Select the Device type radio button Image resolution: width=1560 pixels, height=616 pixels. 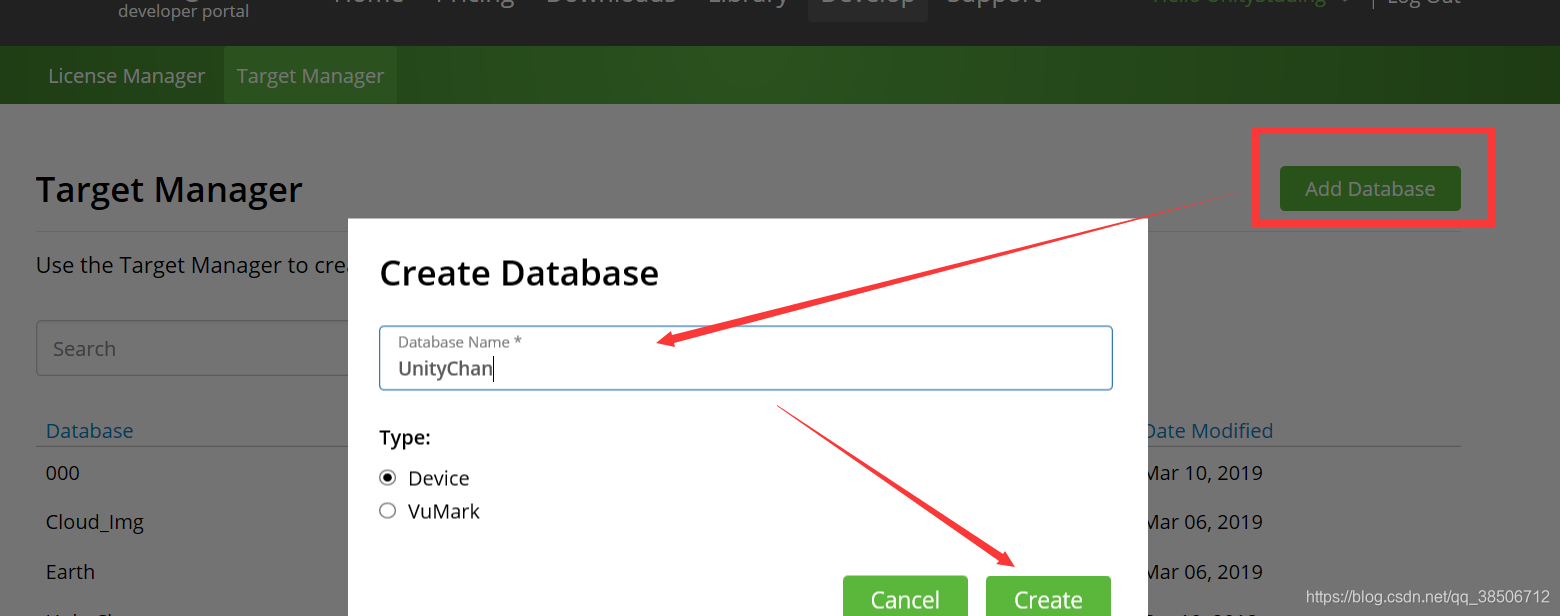pos(388,478)
